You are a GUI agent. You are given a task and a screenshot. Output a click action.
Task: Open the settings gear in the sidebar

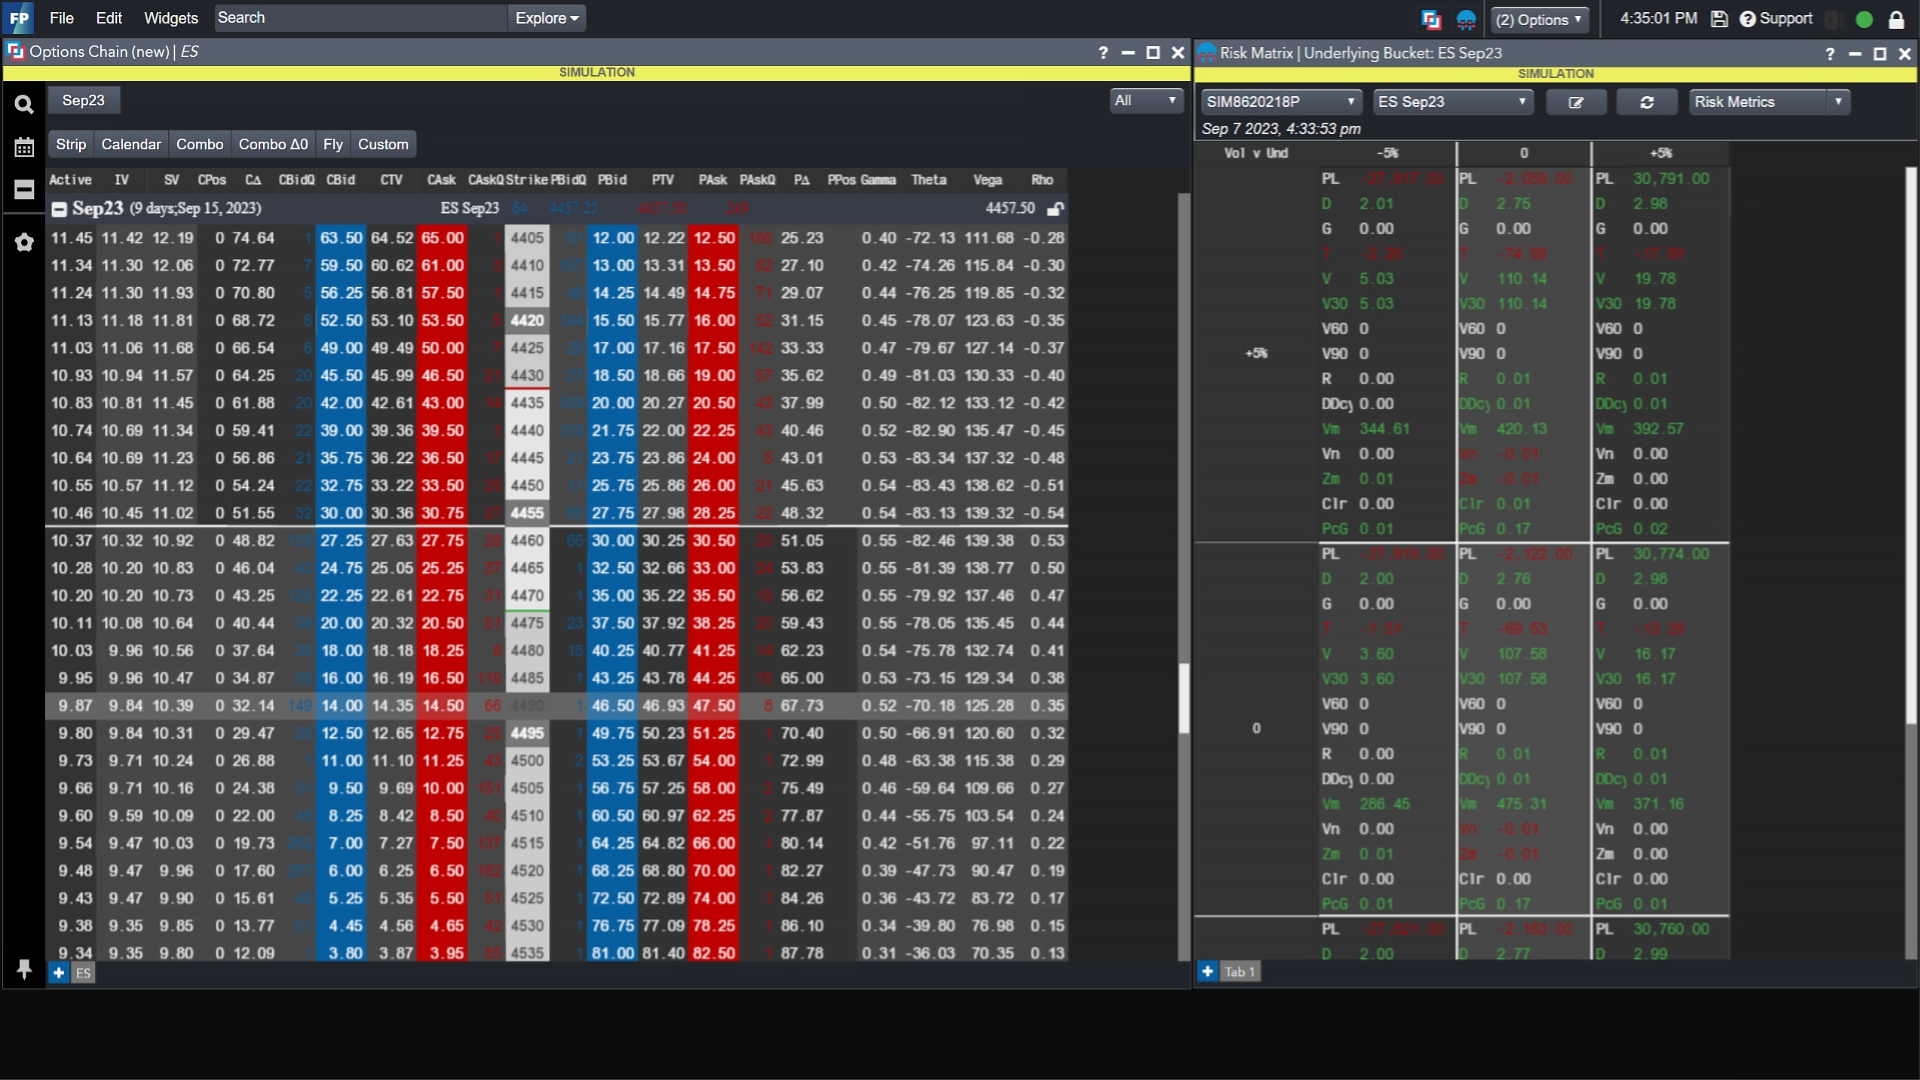[24, 242]
